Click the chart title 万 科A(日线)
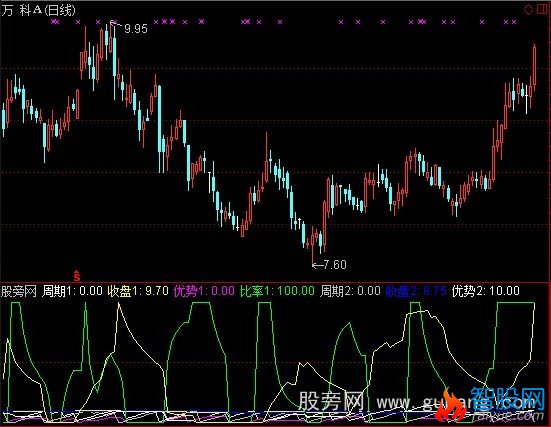The image size is (551, 427). pos(38,10)
